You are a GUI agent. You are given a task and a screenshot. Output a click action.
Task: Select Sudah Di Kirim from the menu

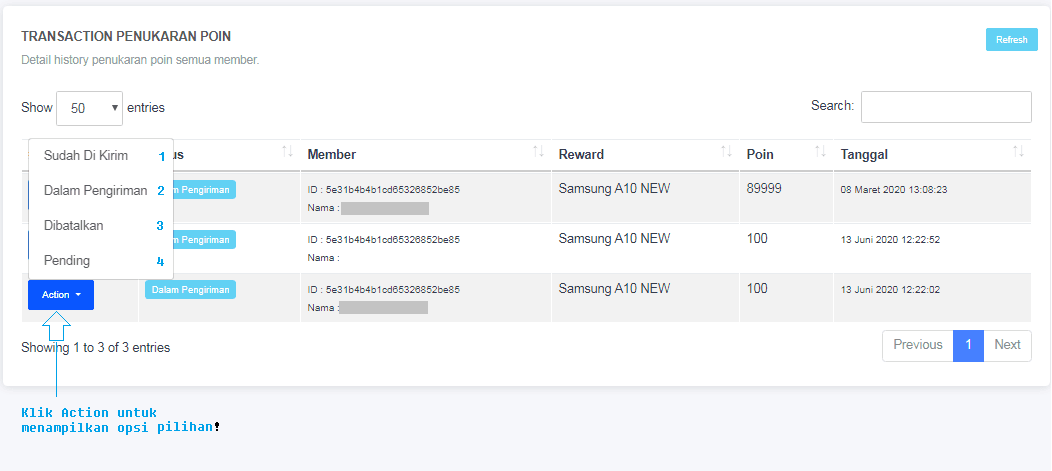[86, 156]
